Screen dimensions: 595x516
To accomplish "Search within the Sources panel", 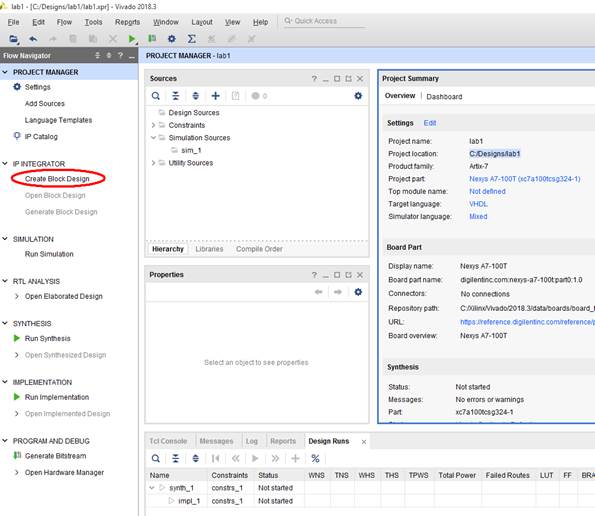I will coord(156,96).
